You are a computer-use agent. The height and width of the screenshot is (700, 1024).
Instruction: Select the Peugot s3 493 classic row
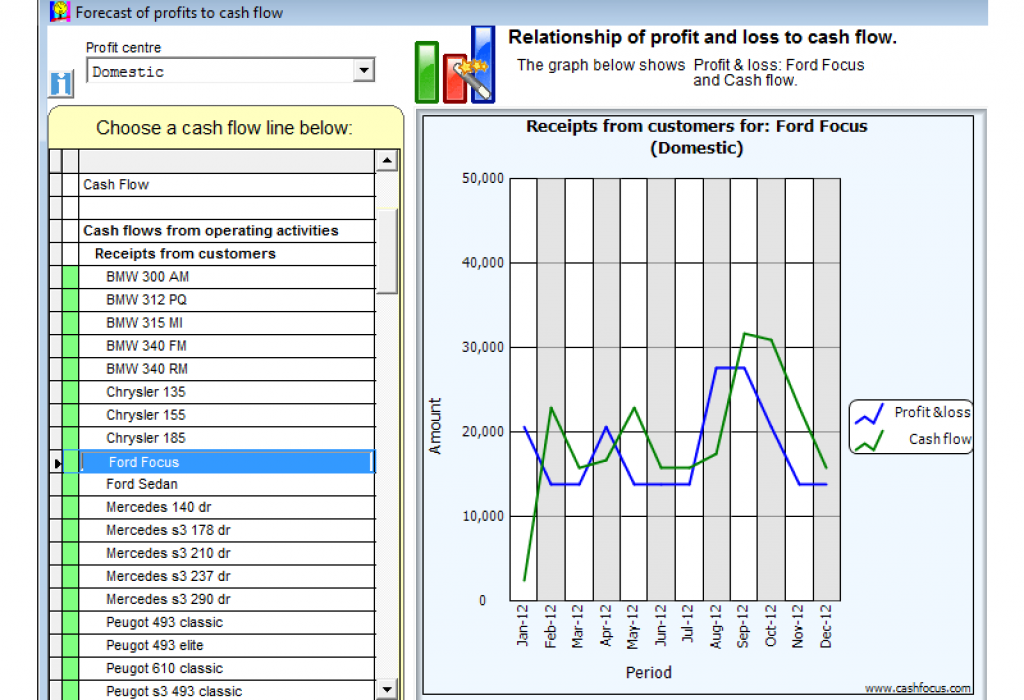point(227,691)
